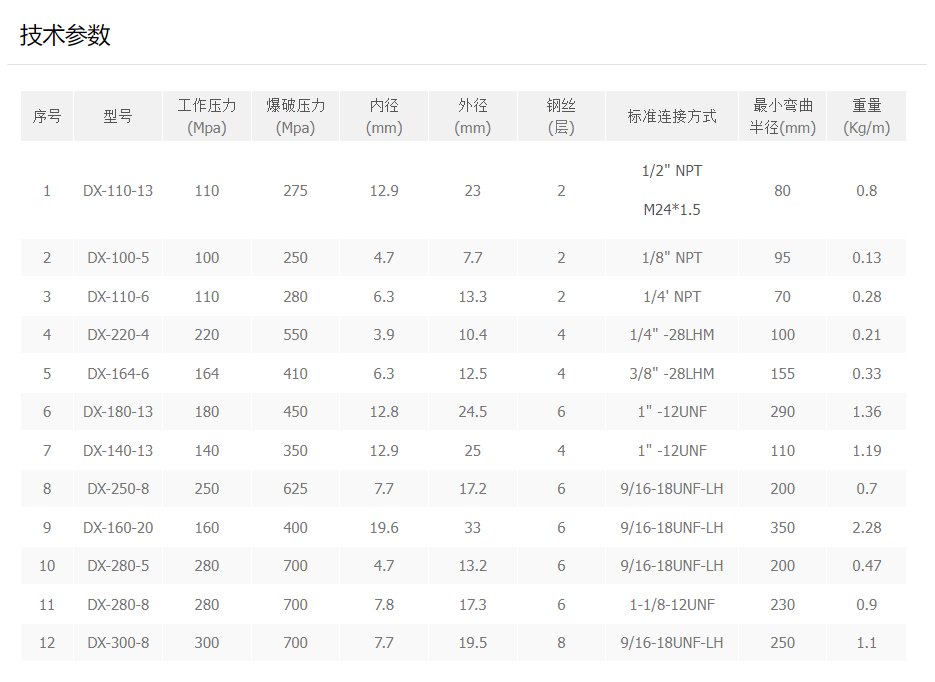Screen dimensions: 935x682
Task: Click bend radius 95 cell
Action: pyautogui.click(x=782, y=258)
